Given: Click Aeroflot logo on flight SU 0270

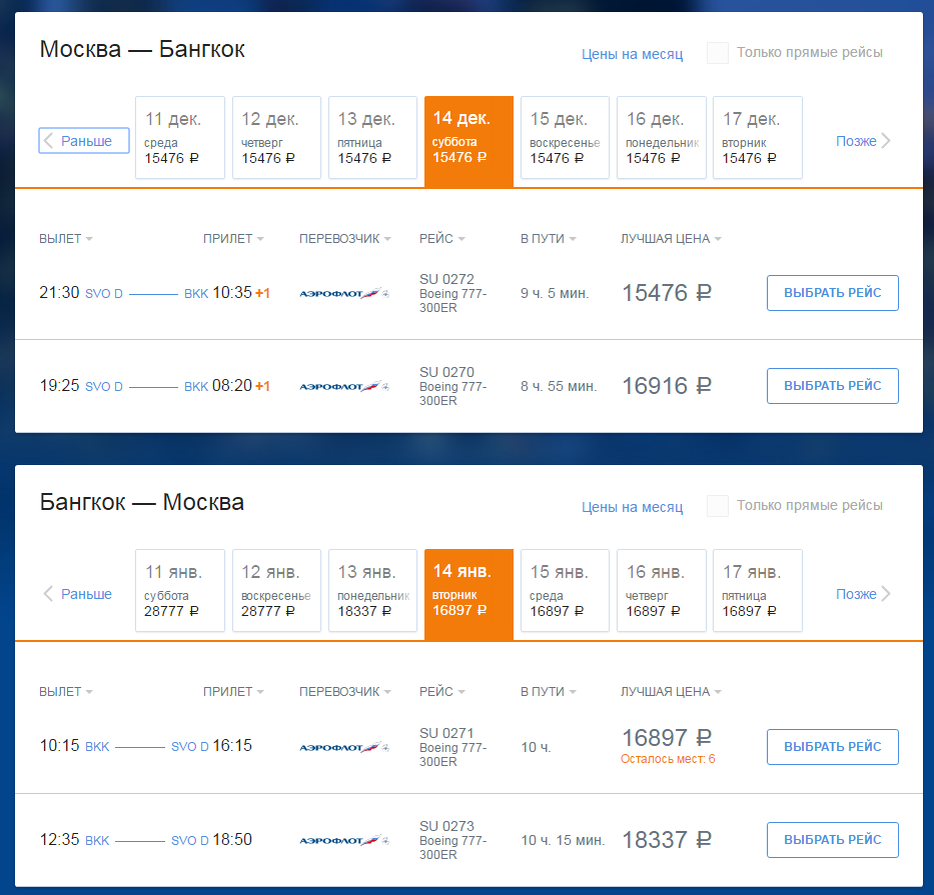Looking at the screenshot, I should click(344, 386).
